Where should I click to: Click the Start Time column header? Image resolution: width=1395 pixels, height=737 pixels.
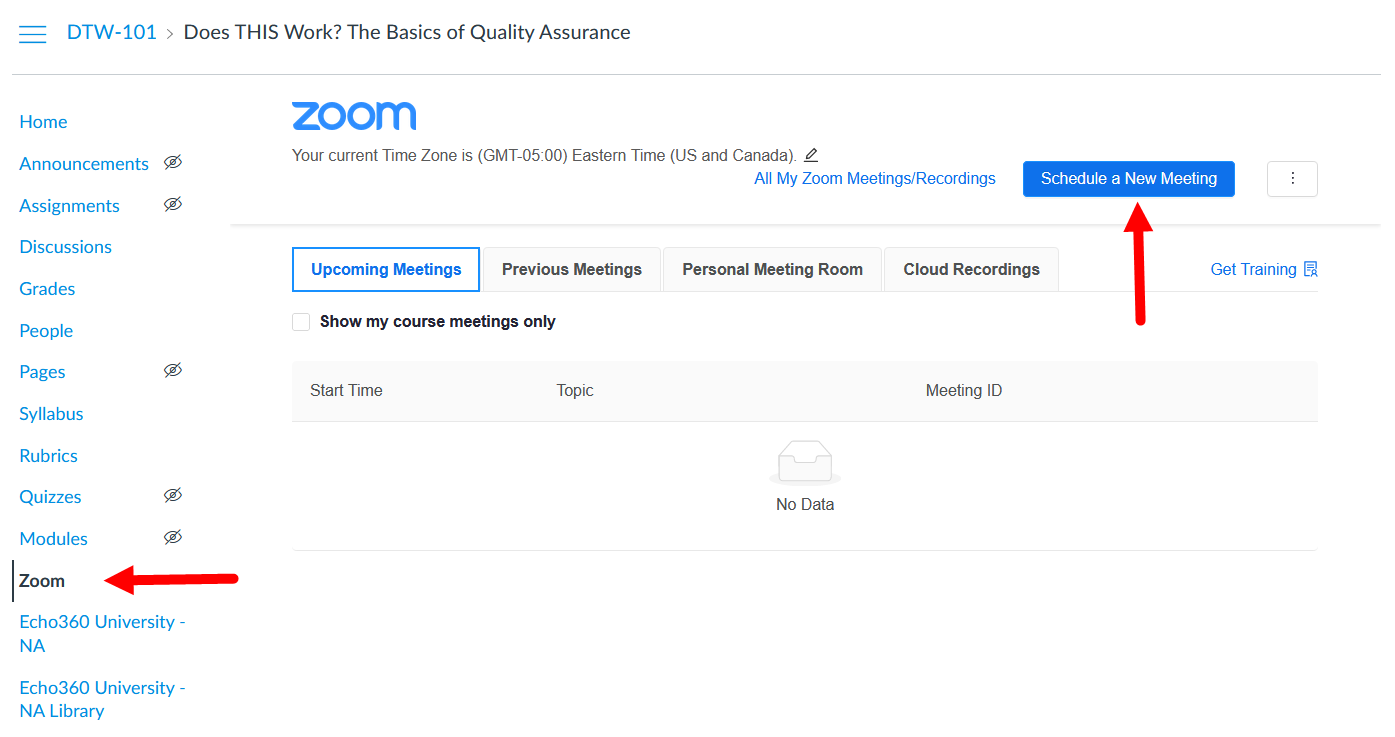coord(346,391)
